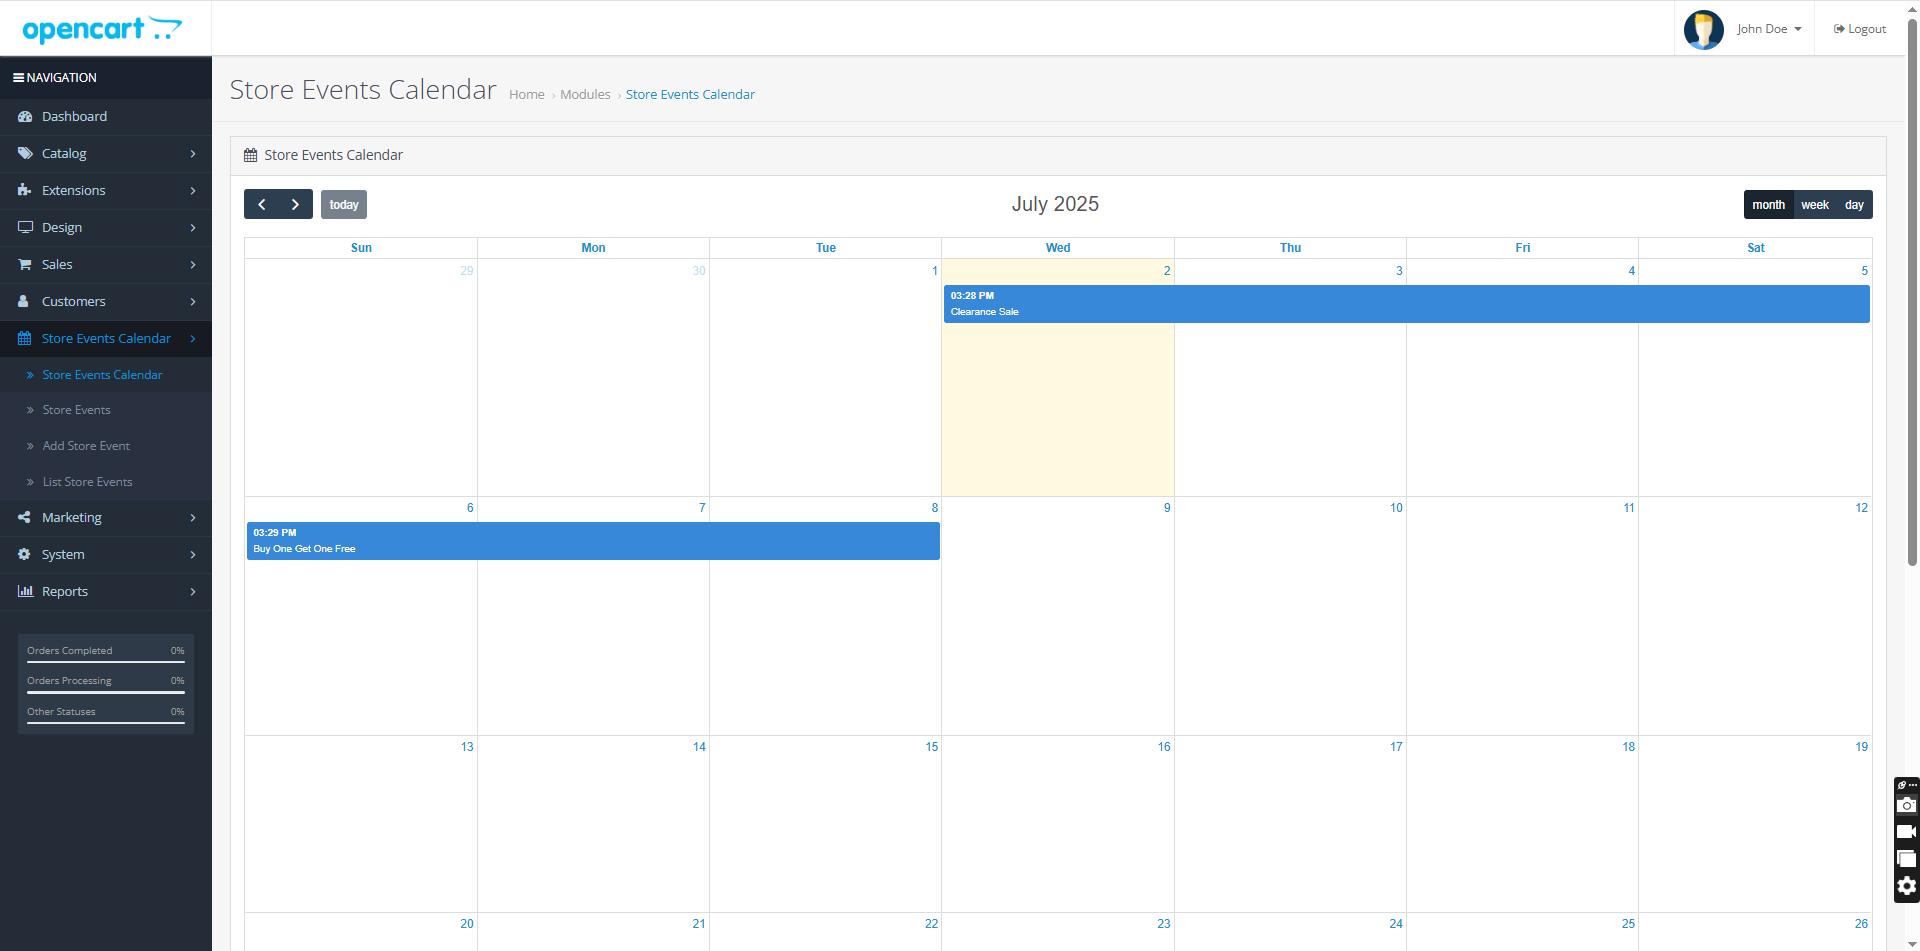Viewport: 1920px width, 951px height.
Task: Go to the previous month with left arrow
Action: point(261,205)
